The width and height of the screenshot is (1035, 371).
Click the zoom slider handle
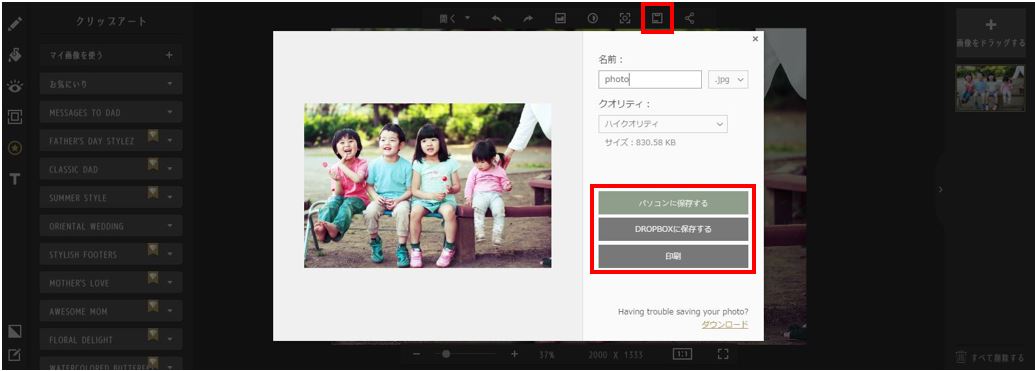point(446,354)
